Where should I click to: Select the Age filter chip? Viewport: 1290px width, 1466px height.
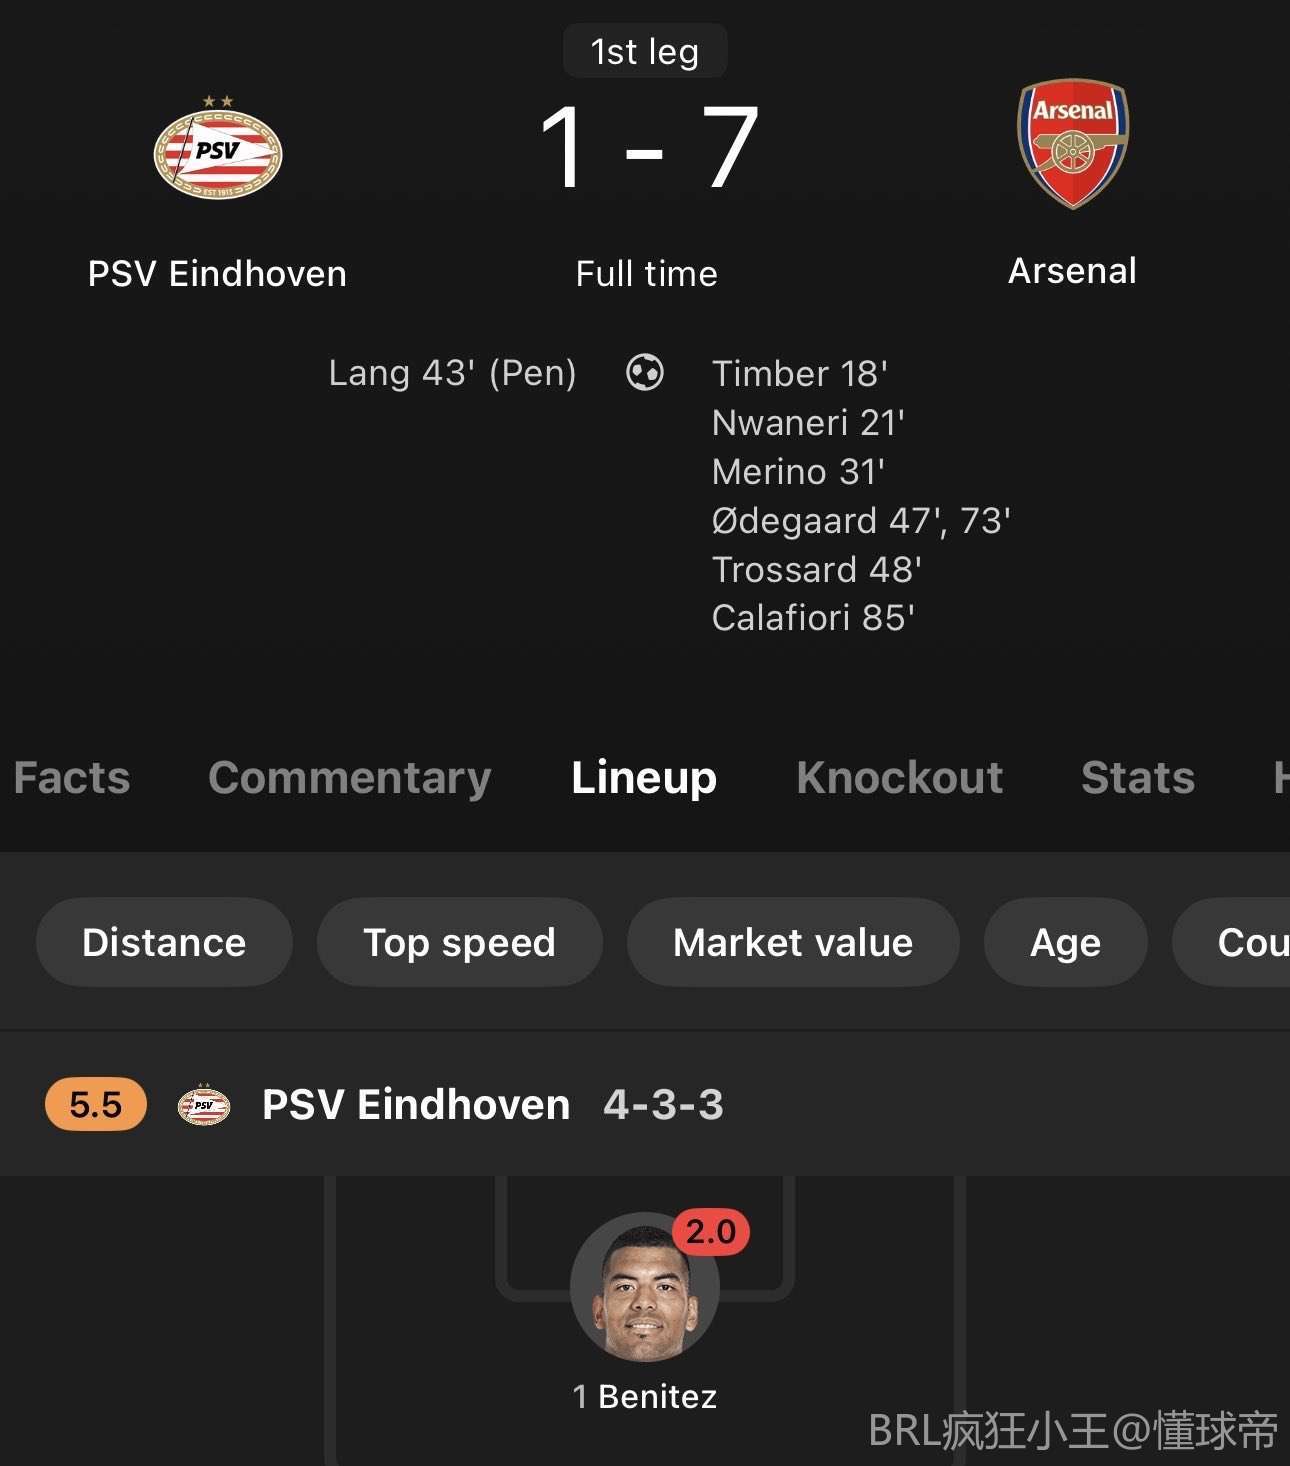tap(1065, 942)
